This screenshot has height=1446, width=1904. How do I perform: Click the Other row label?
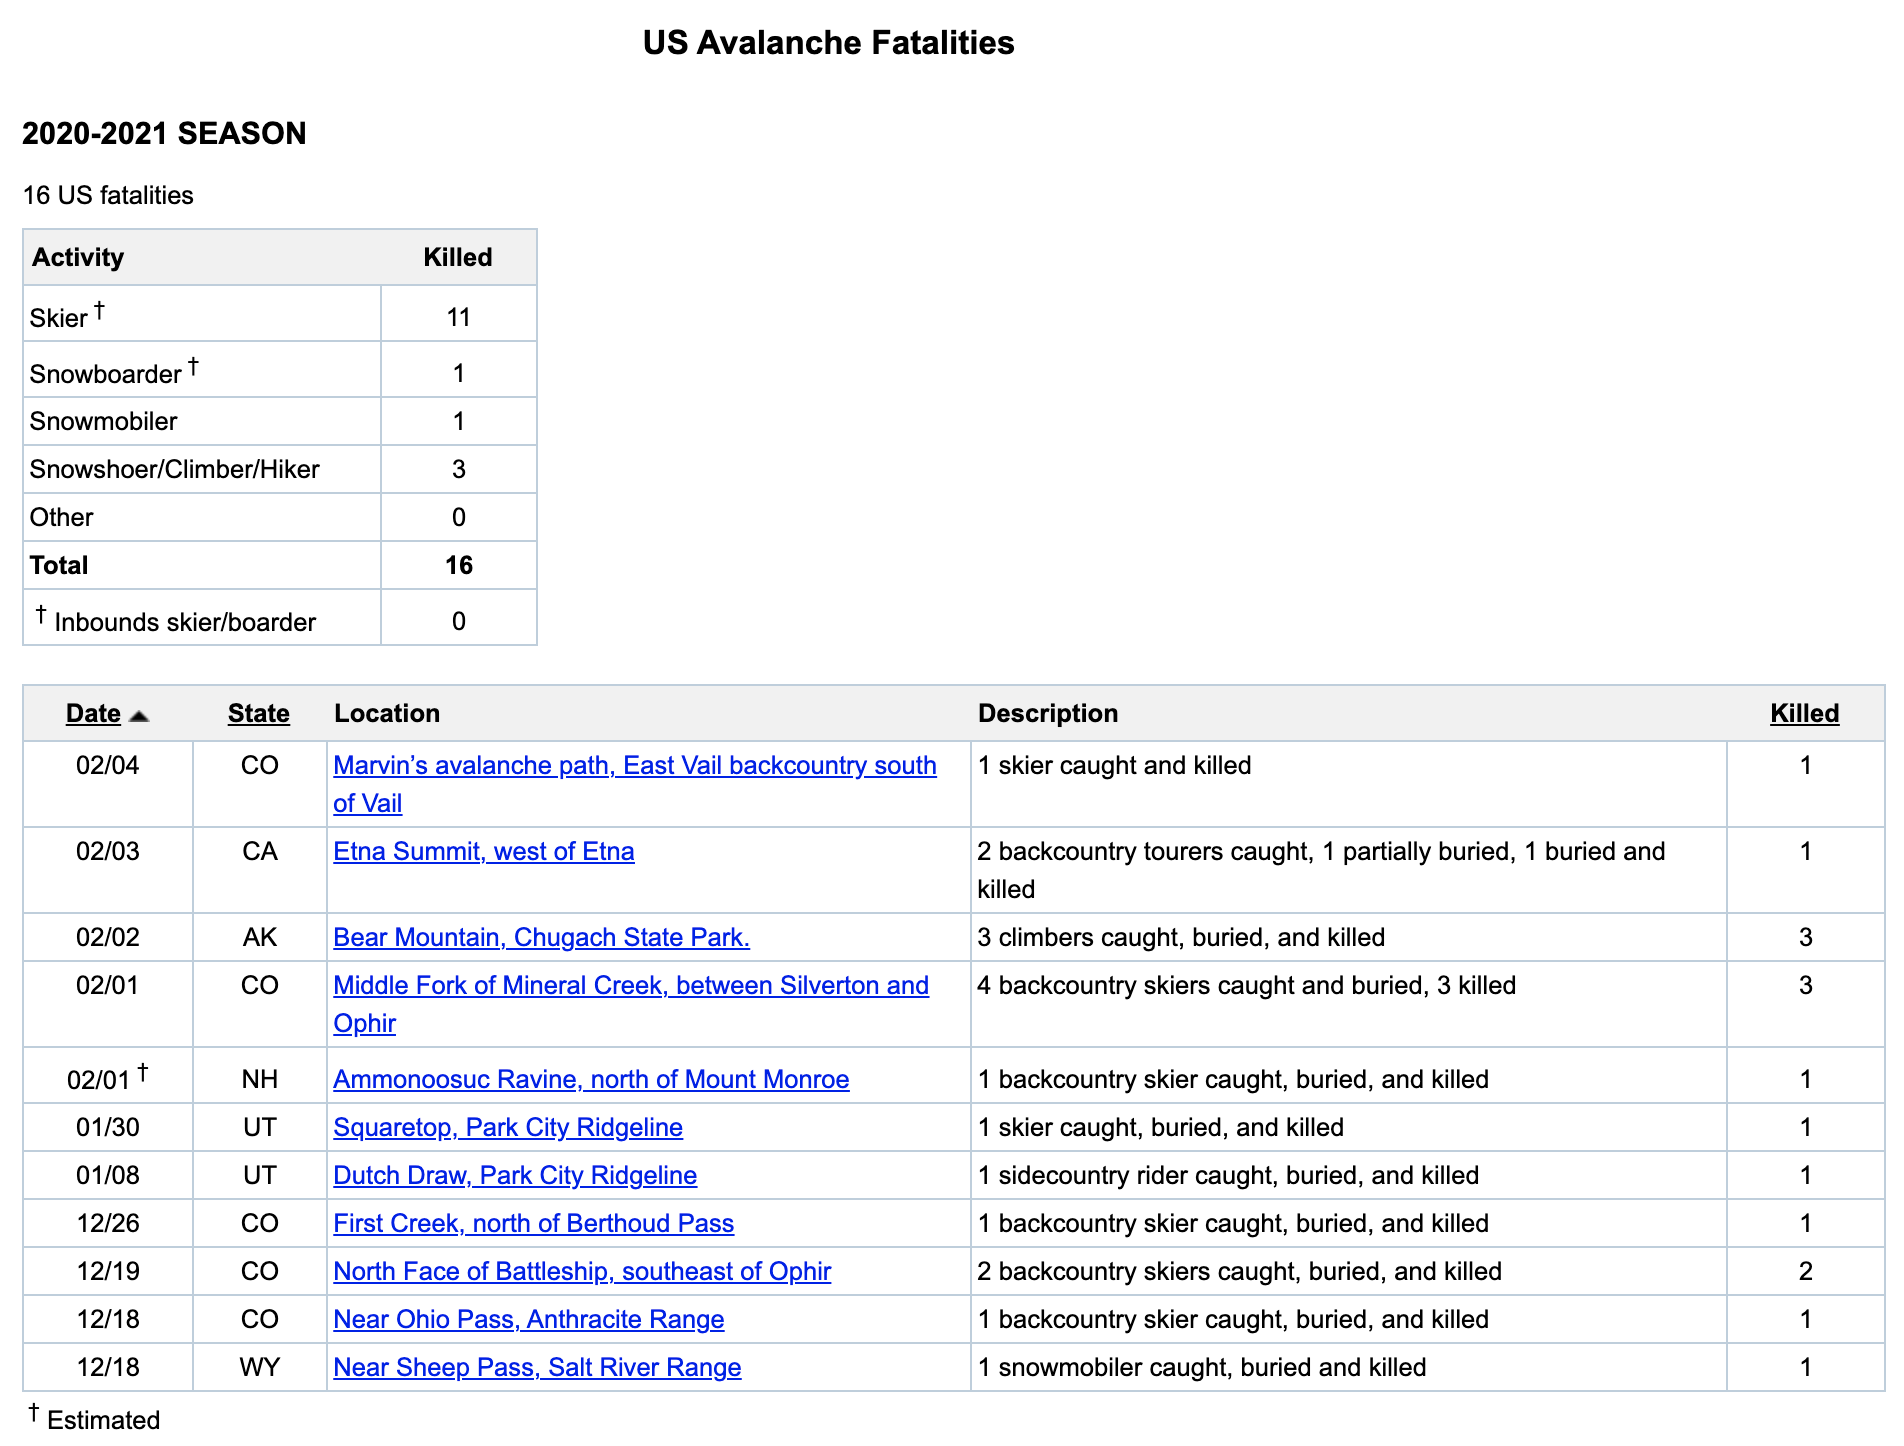pos(61,517)
